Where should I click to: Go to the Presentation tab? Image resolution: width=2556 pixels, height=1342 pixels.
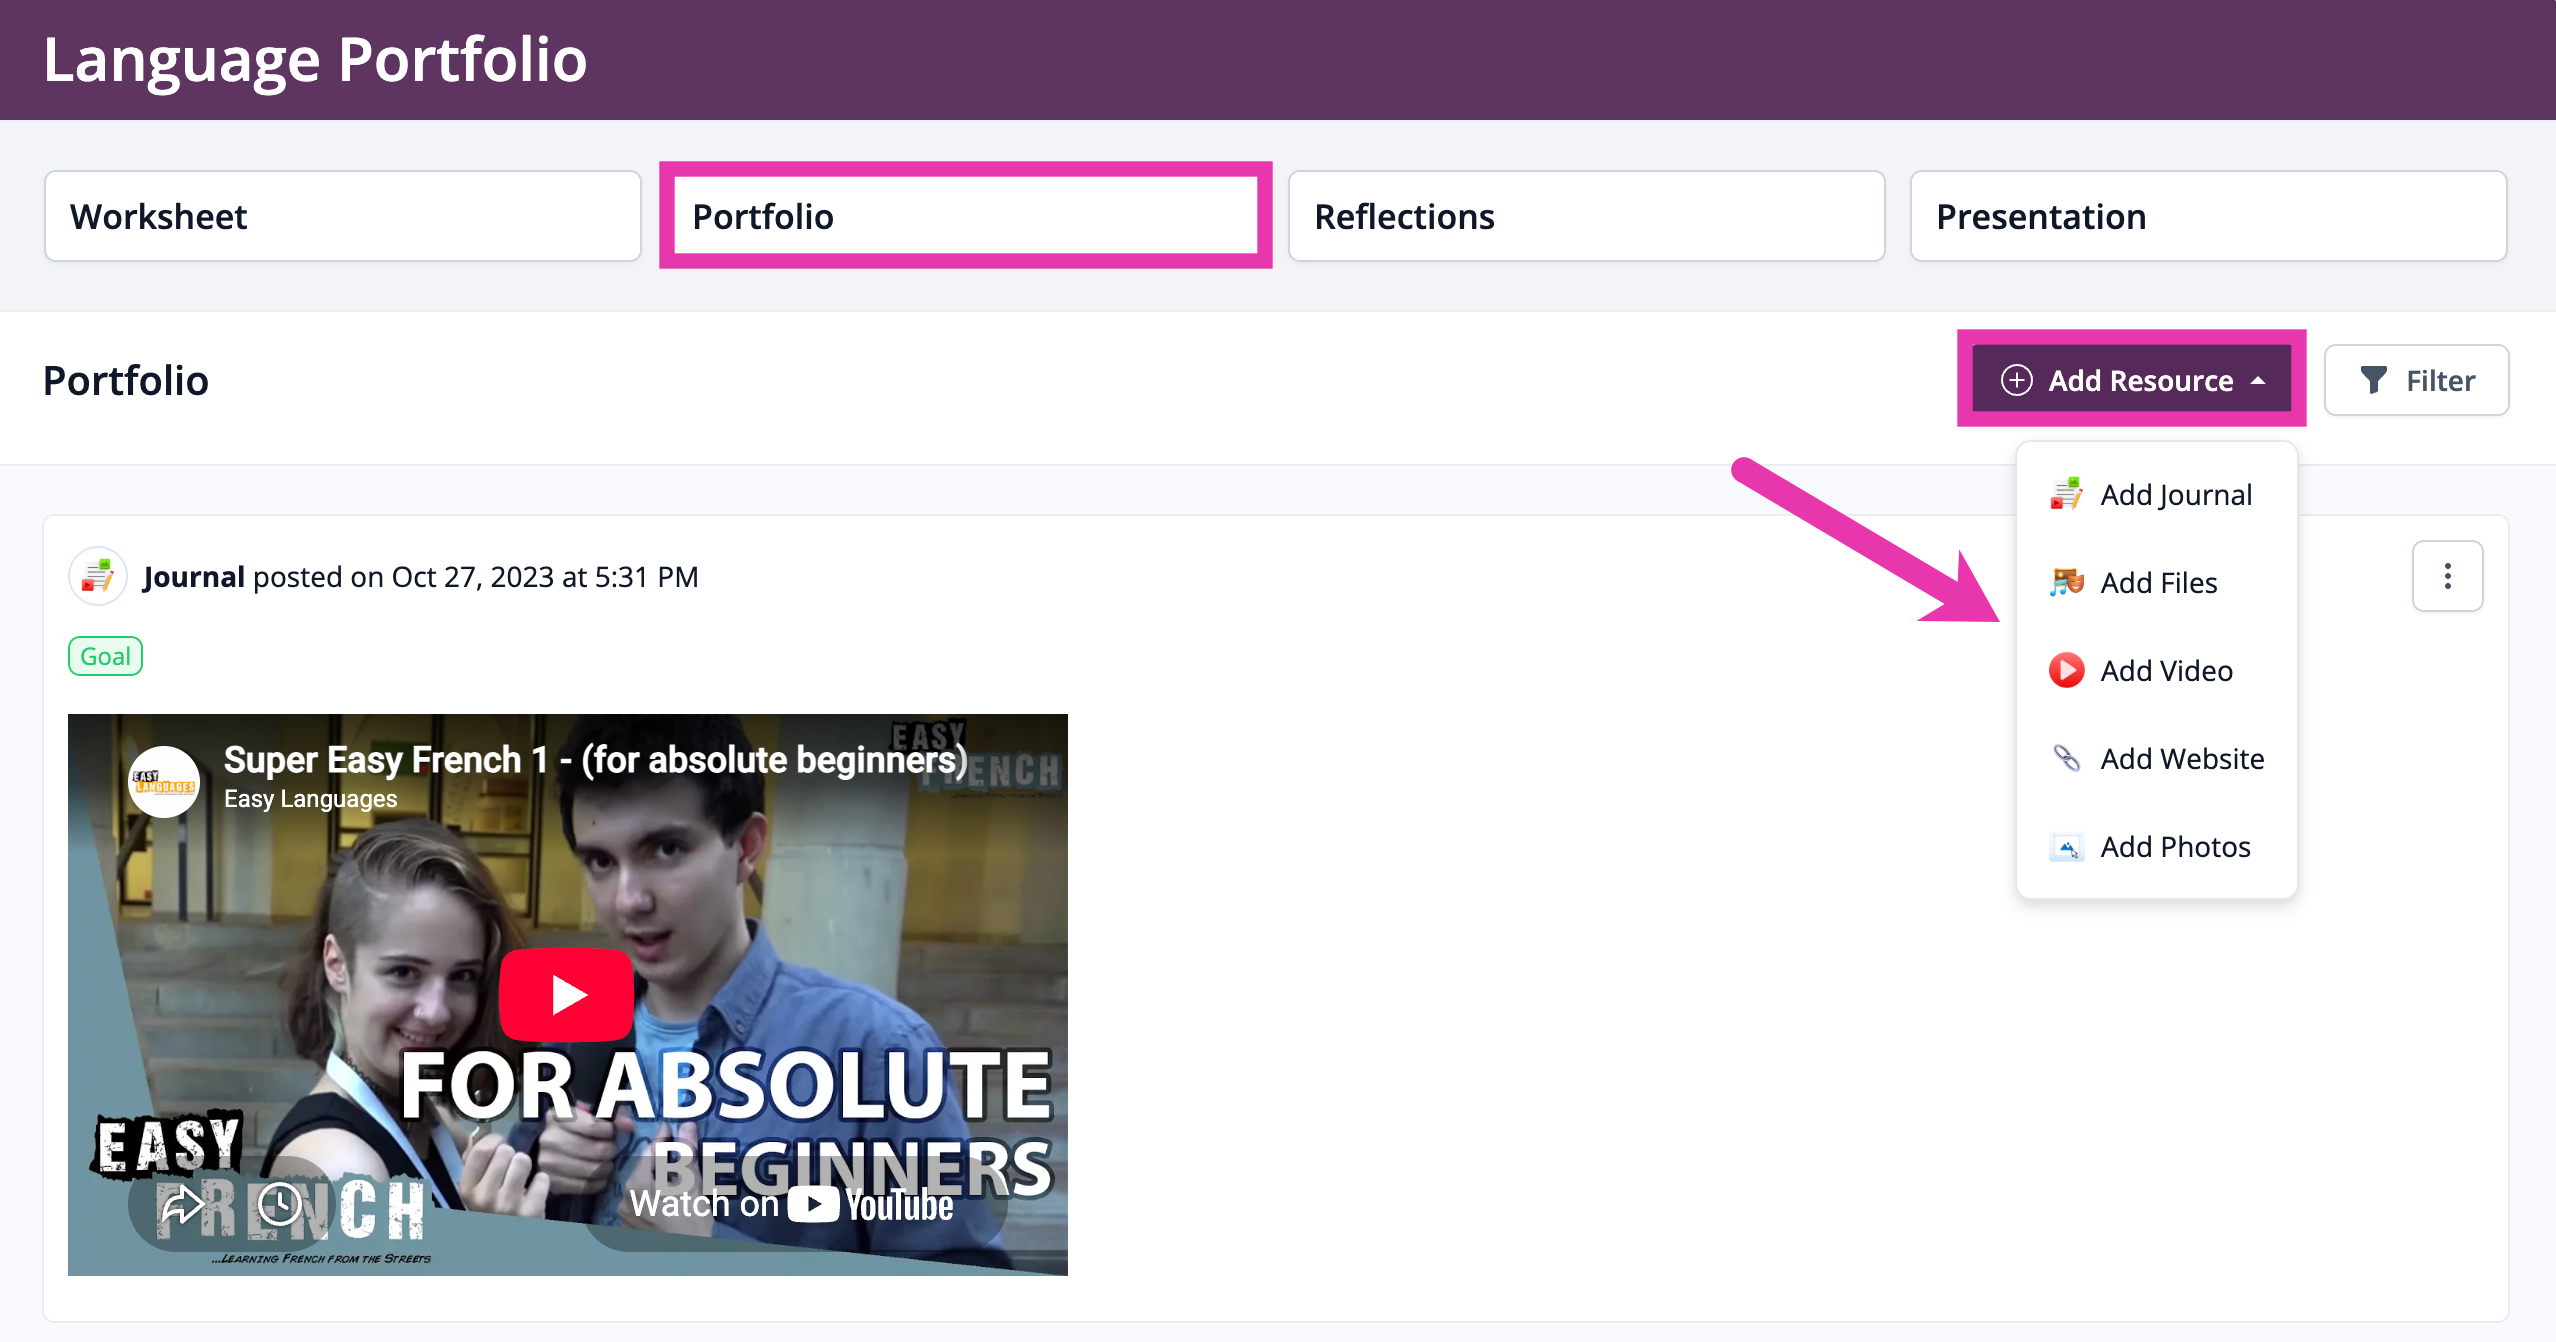(2208, 216)
